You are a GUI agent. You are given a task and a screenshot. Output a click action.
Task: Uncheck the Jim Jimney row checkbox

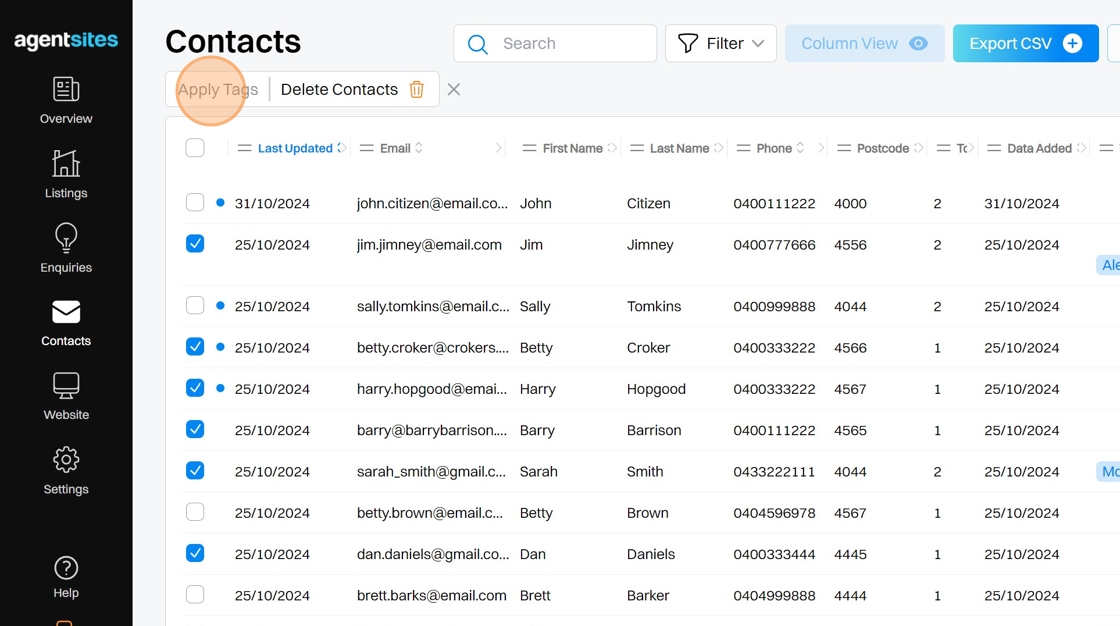[195, 244]
